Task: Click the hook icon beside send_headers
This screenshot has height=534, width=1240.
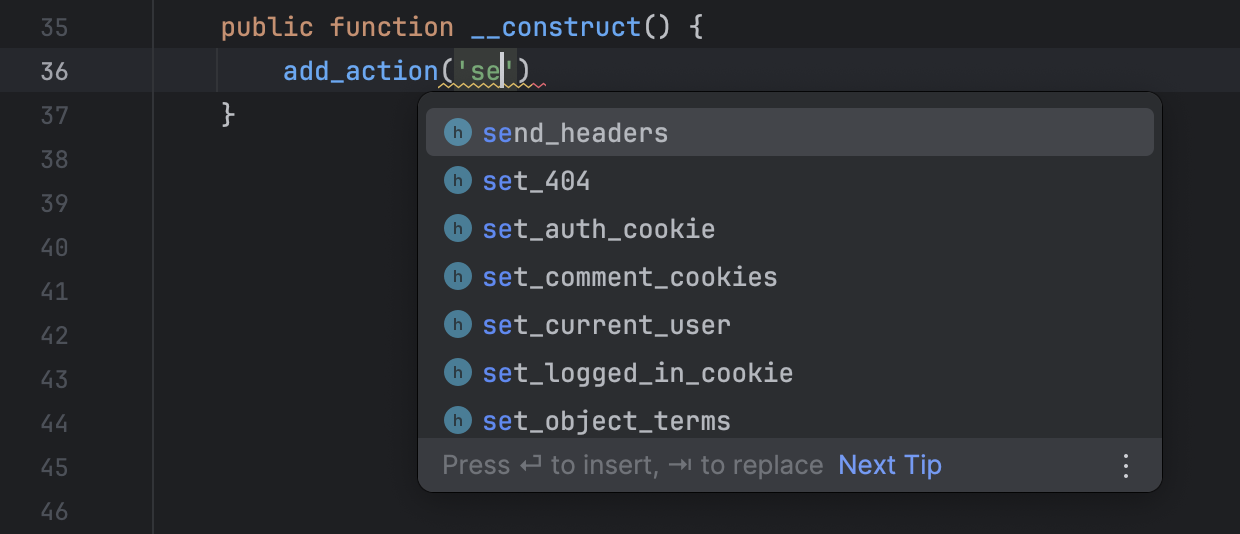Action: coord(457,133)
